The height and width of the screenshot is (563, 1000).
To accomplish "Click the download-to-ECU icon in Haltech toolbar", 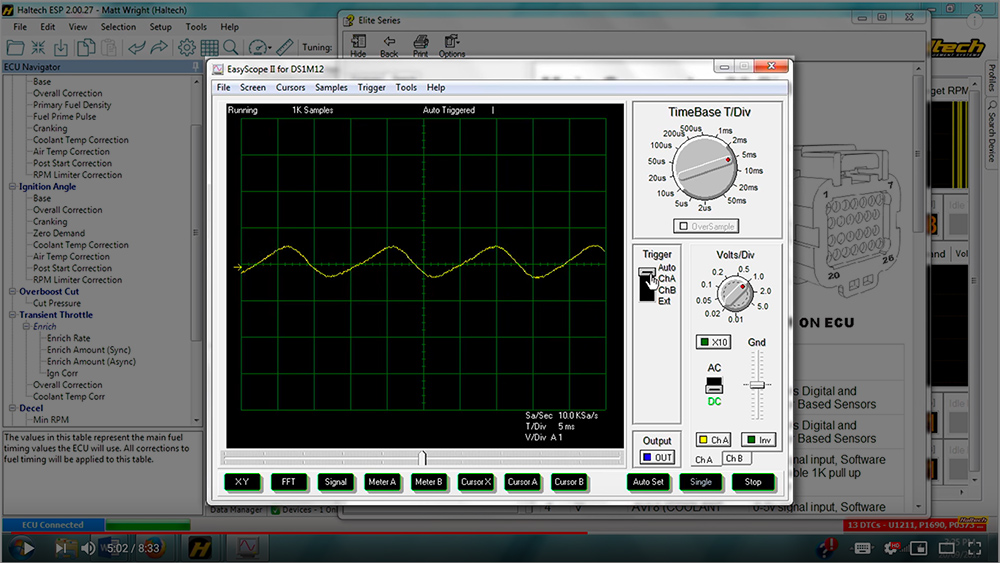I will coord(61,47).
